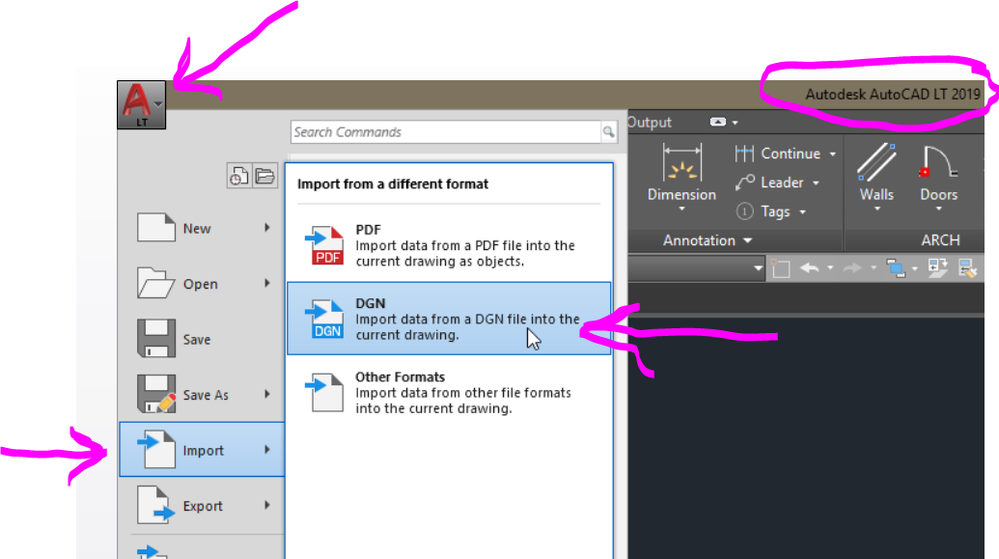Open the Leader dropdown arrow

point(816,184)
